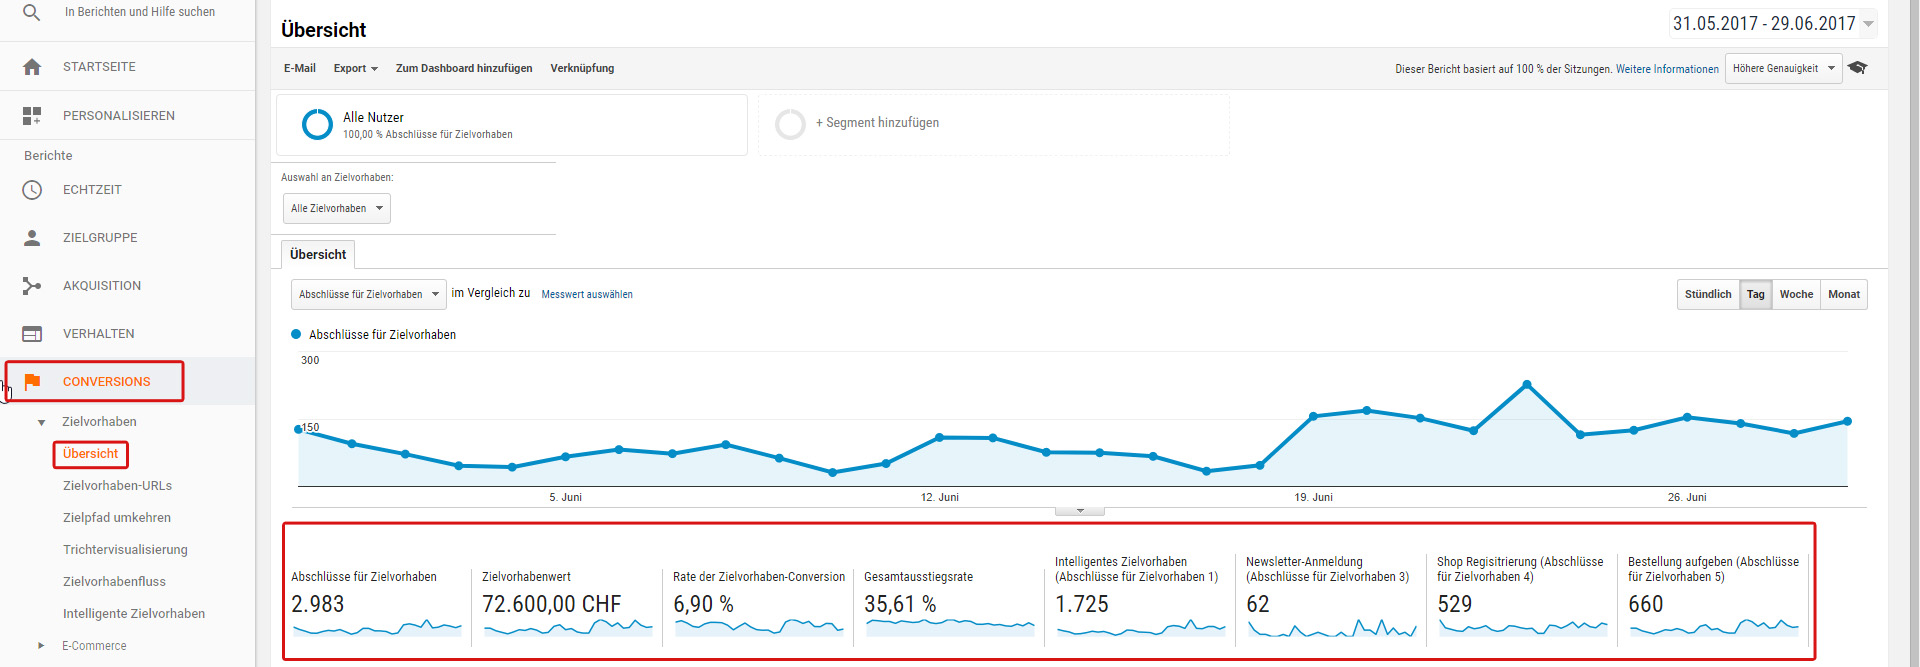Image resolution: width=1920 pixels, height=667 pixels.
Task: Click the E-Mail button
Action: pos(300,68)
